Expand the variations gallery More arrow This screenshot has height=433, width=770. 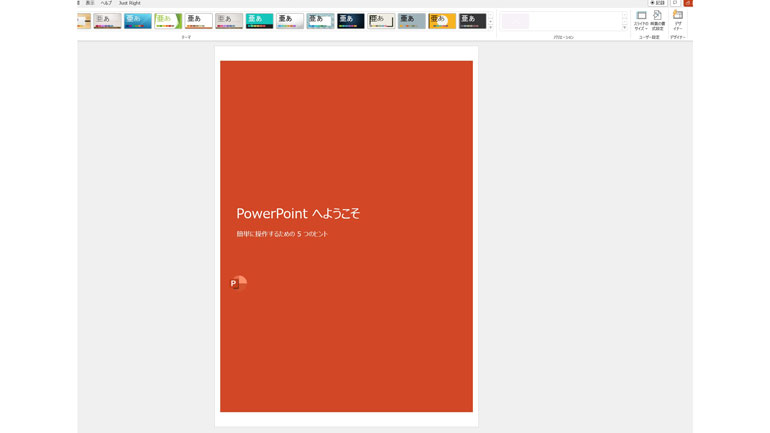click(x=625, y=27)
